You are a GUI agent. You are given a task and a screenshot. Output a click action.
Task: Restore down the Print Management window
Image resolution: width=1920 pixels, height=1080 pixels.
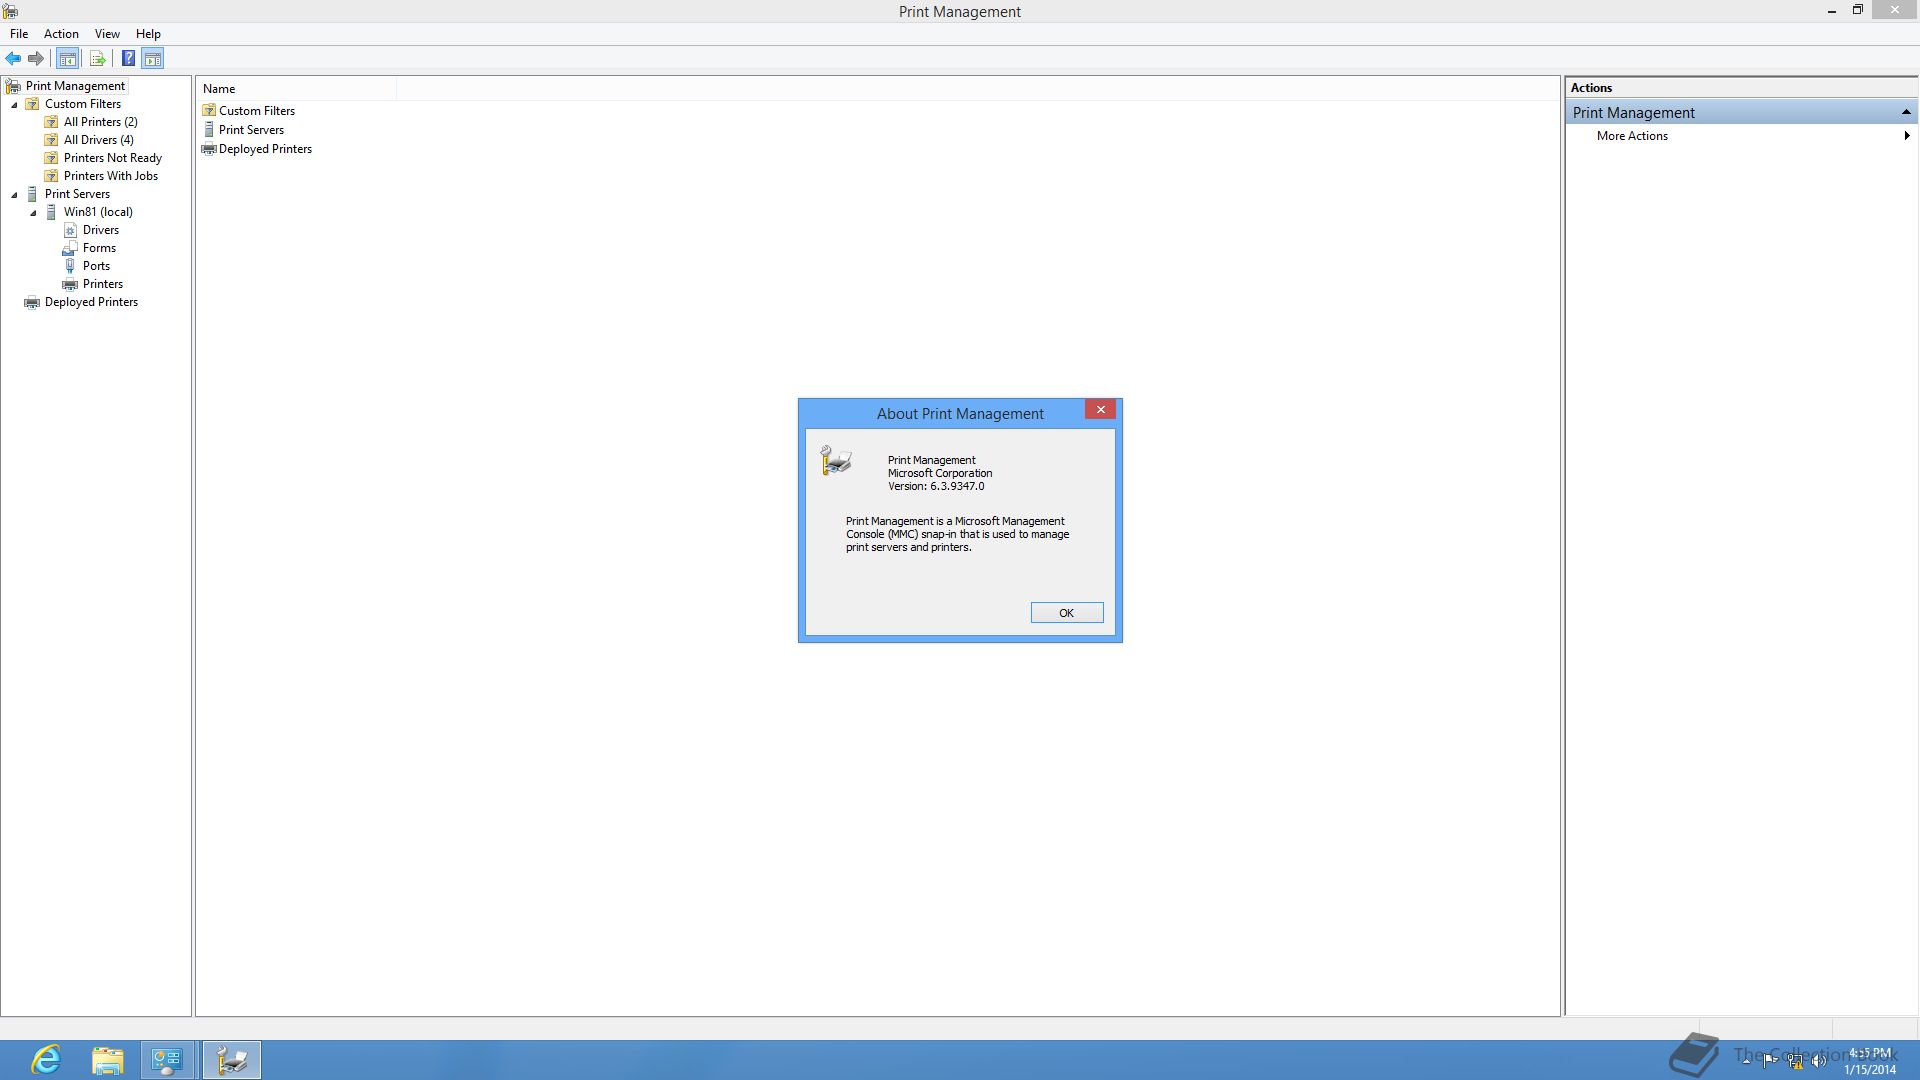1857,10
